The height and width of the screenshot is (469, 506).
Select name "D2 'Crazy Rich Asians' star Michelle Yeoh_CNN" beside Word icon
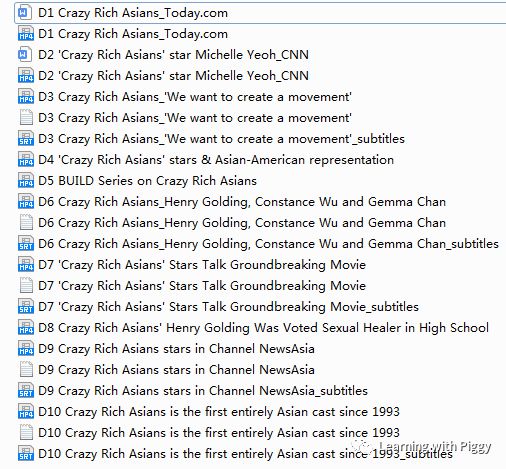tap(173, 55)
